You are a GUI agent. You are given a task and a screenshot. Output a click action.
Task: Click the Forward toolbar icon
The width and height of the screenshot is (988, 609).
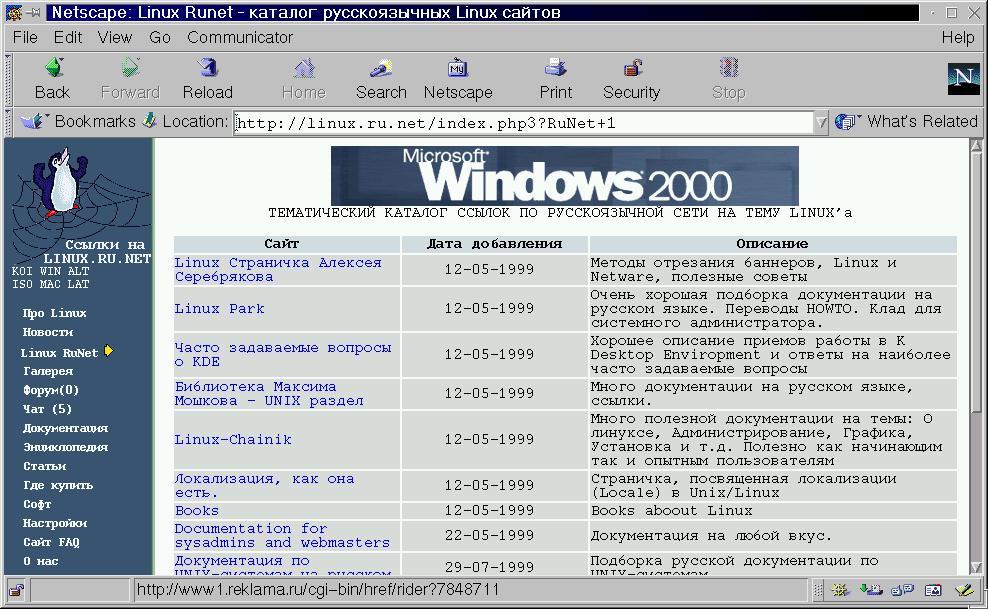(130, 68)
